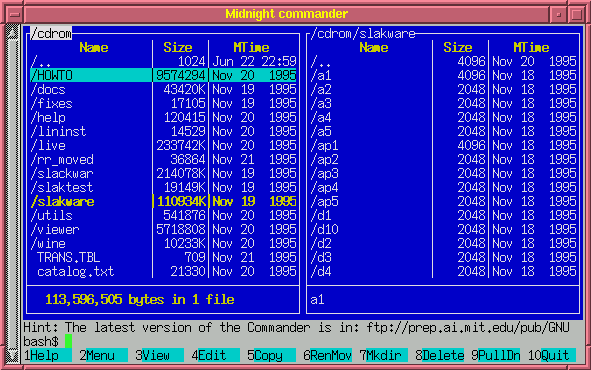
Task: Select the /ap5 directory
Action: [443, 202]
